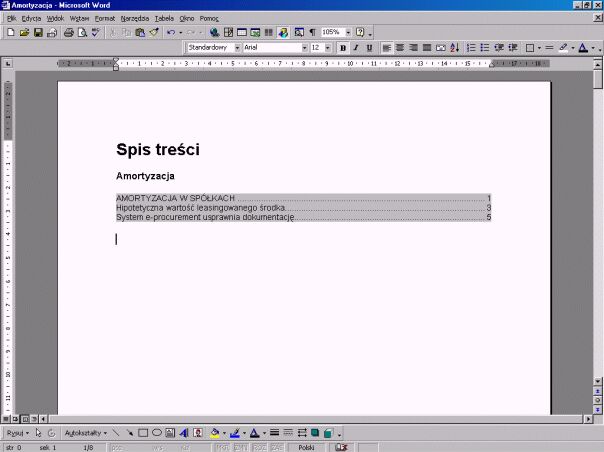Open an existing file with Open icon
This screenshot has width=604, height=452.
[x=24, y=33]
